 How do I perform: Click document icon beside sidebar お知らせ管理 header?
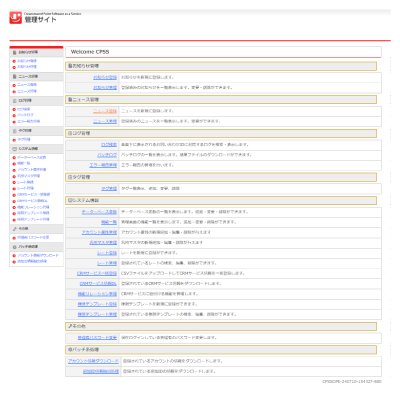click(x=14, y=52)
